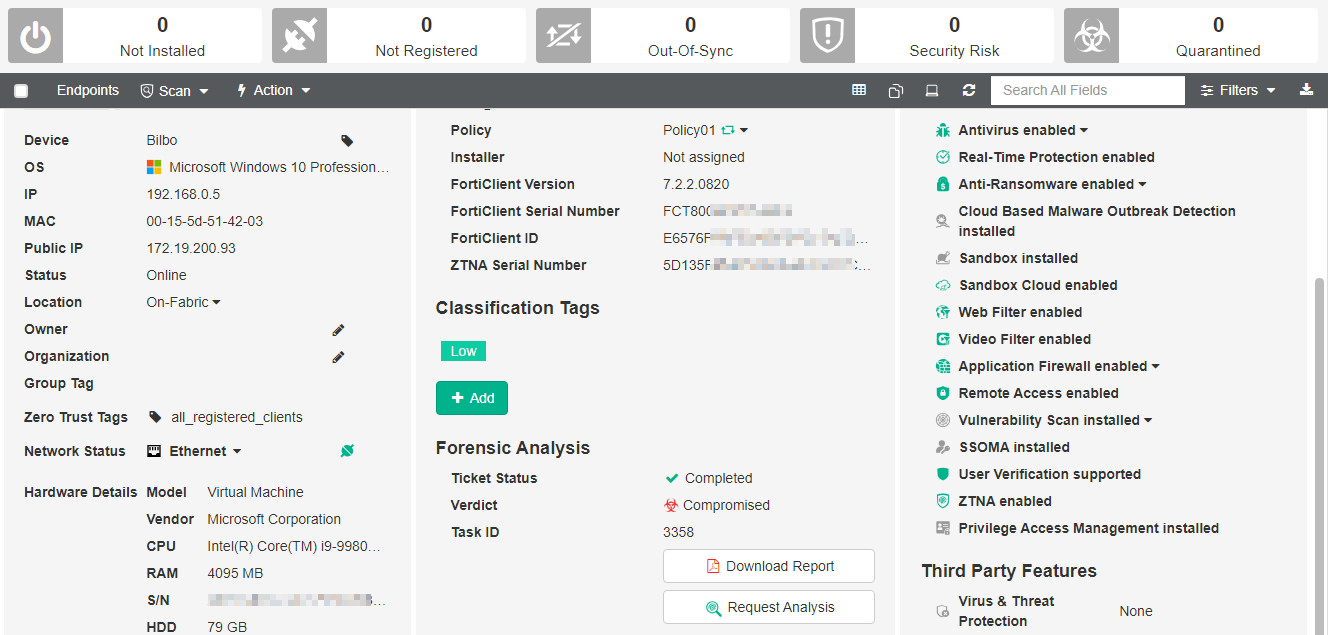Click the Not Installed power icon

point(35,35)
